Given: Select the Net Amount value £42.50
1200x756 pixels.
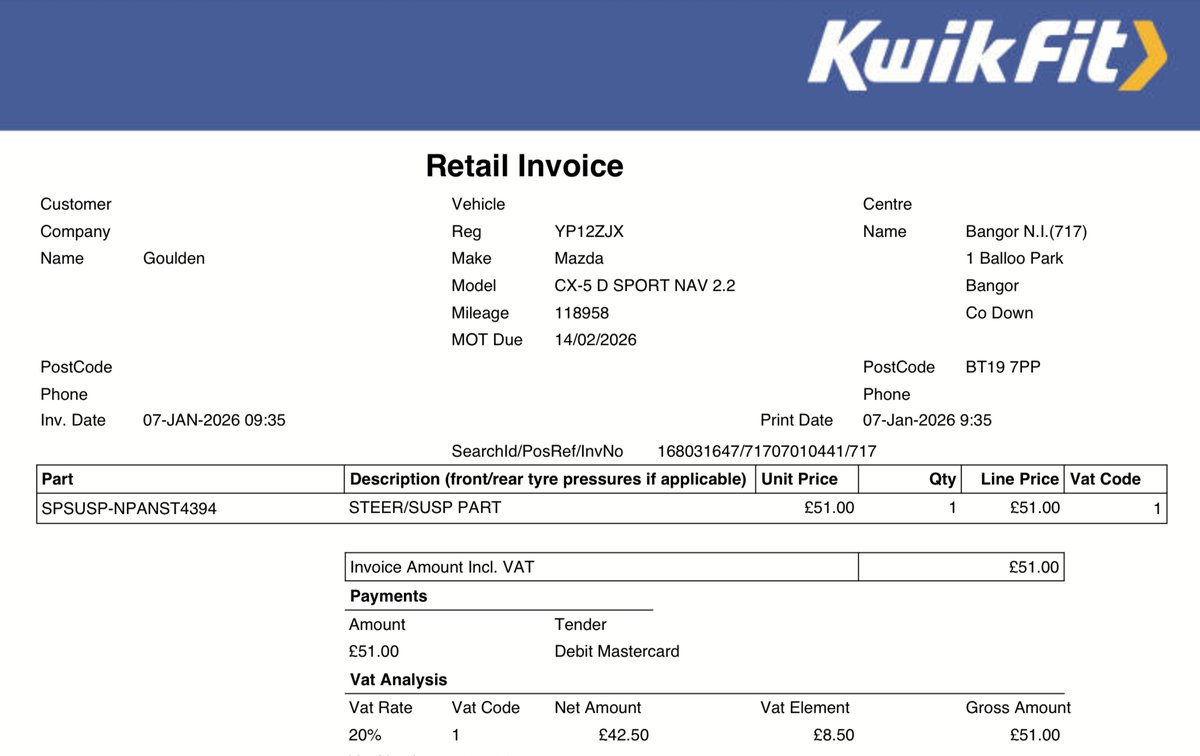Looking at the screenshot, I should click(x=623, y=735).
